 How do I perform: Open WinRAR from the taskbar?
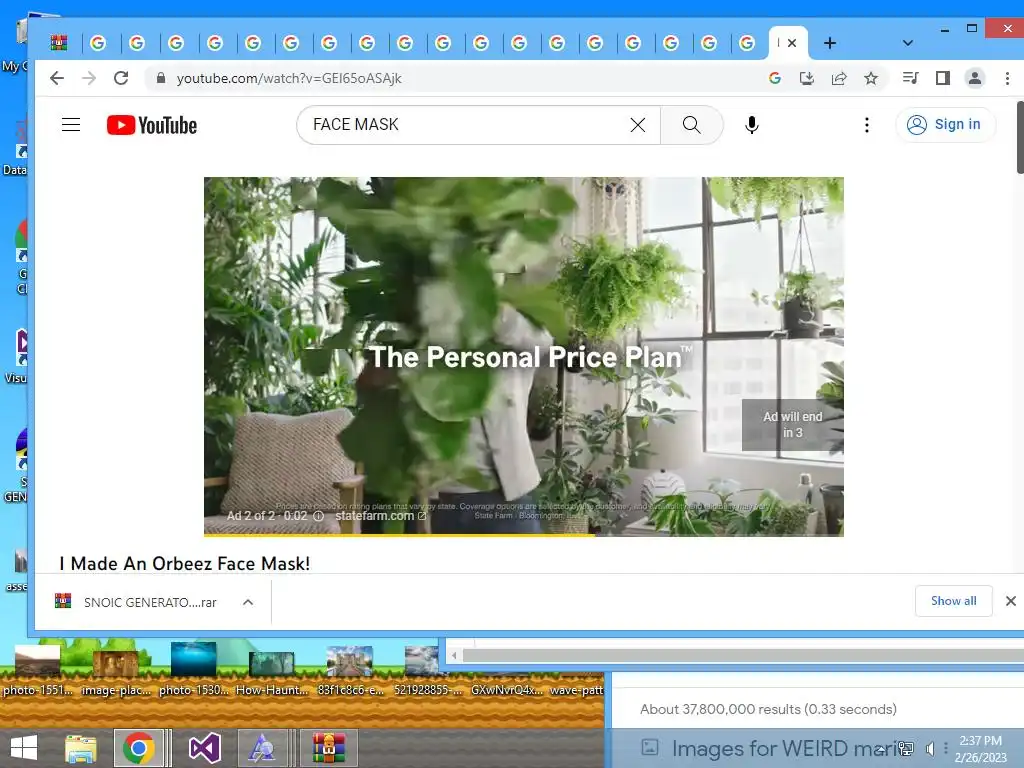[328, 748]
